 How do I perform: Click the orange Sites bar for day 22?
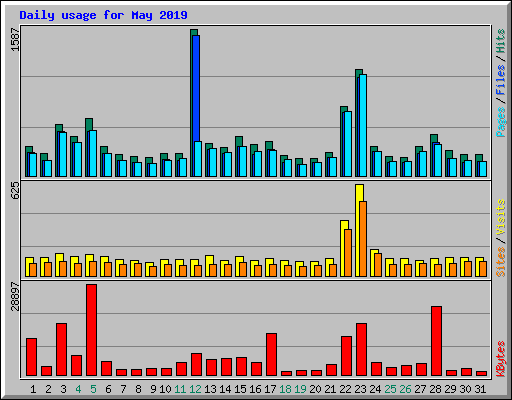[x=348, y=253]
